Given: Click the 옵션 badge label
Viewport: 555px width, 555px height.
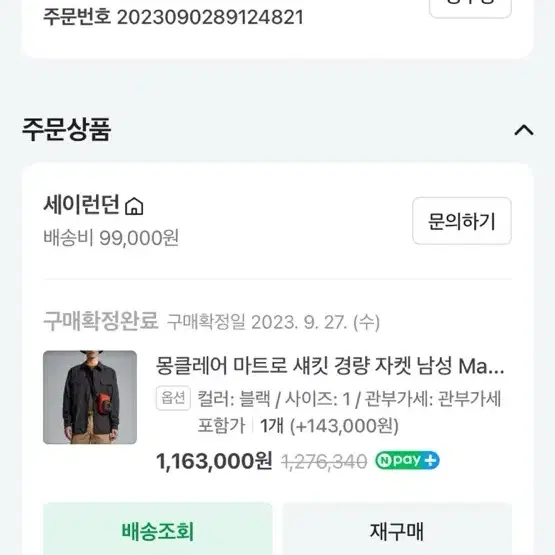Looking at the screenshot, I should coord(173,398).
